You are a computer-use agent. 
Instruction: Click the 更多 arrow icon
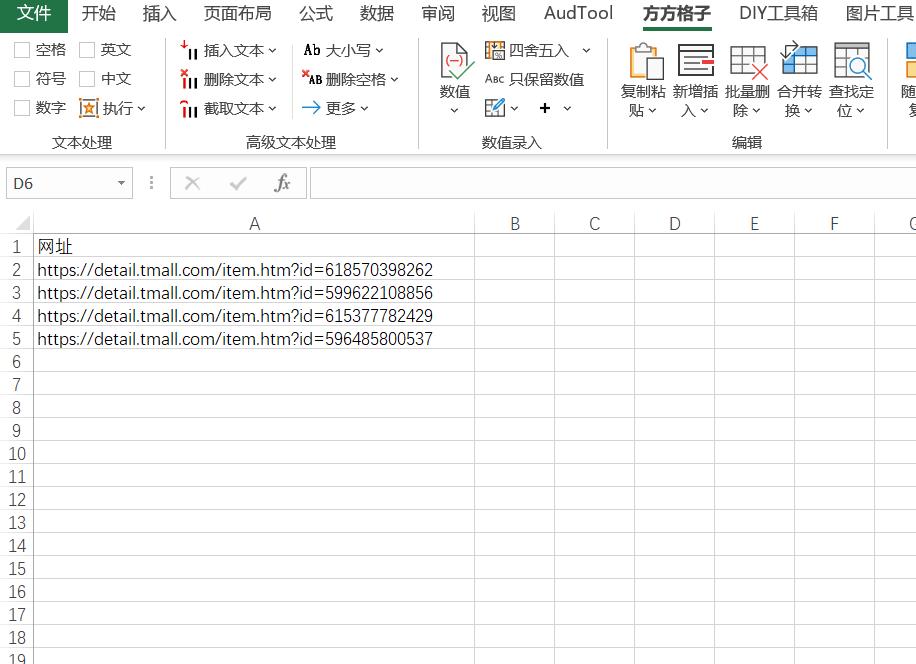pos(311,107)
